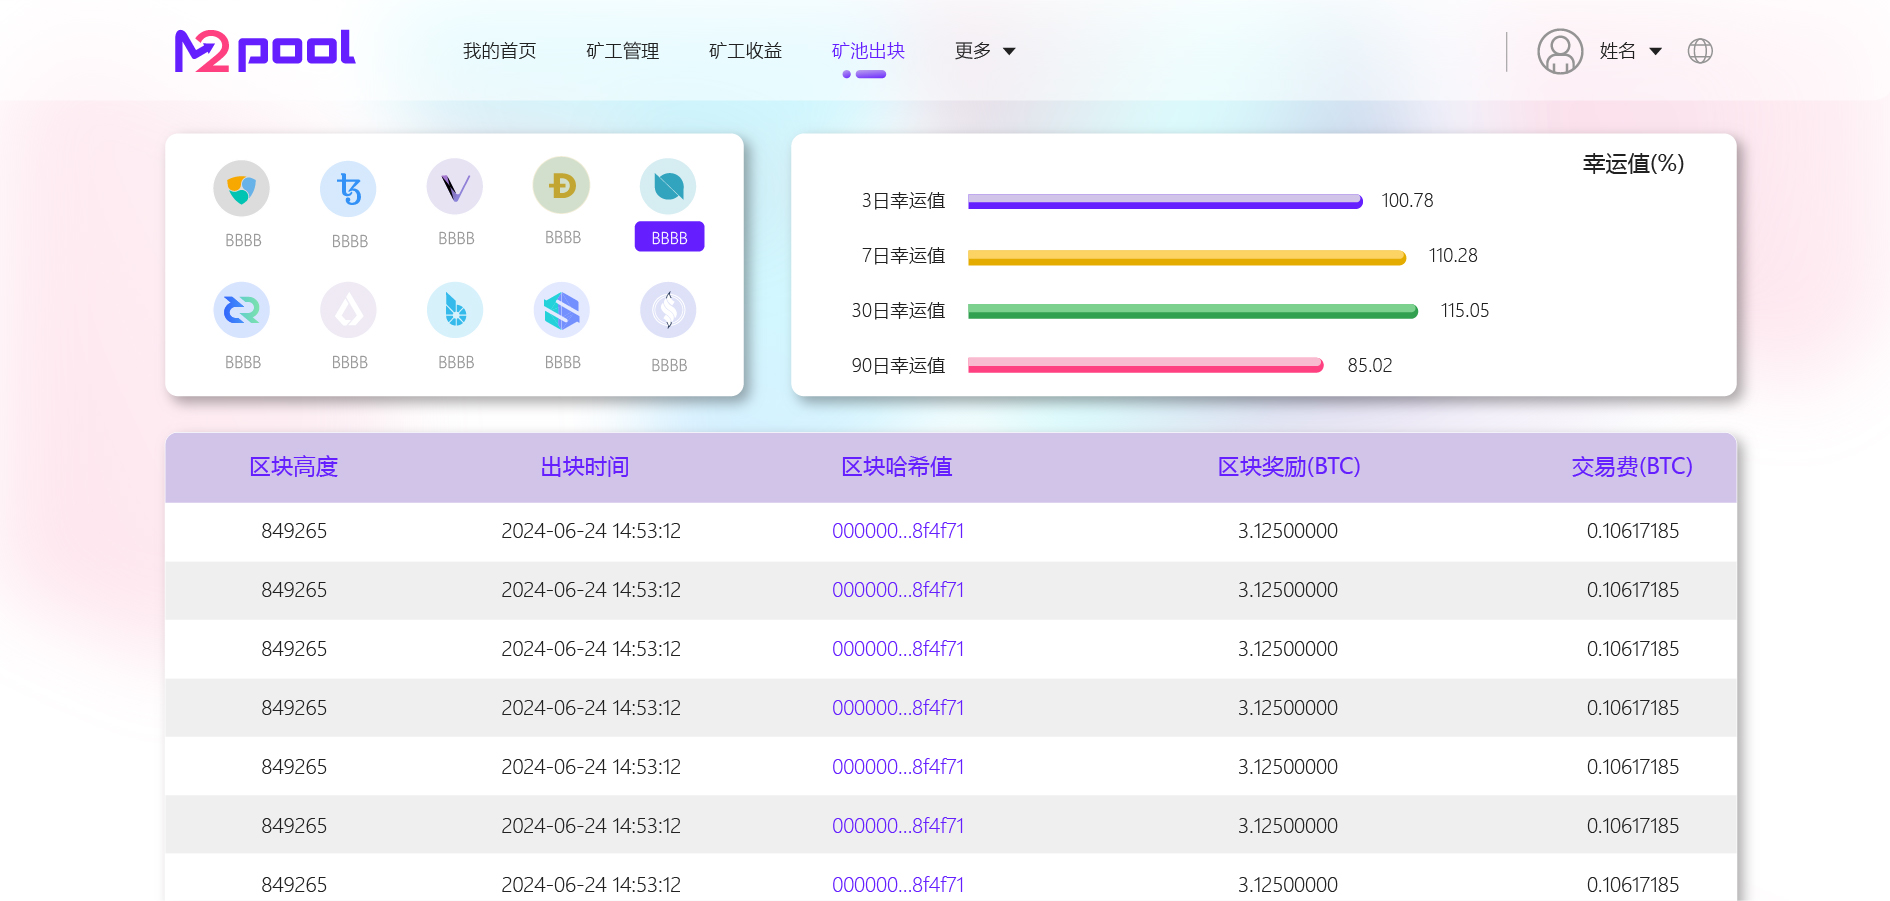Switch to 矿工收益 page
Screen dimensions: 1890x901
pos(745,51)
